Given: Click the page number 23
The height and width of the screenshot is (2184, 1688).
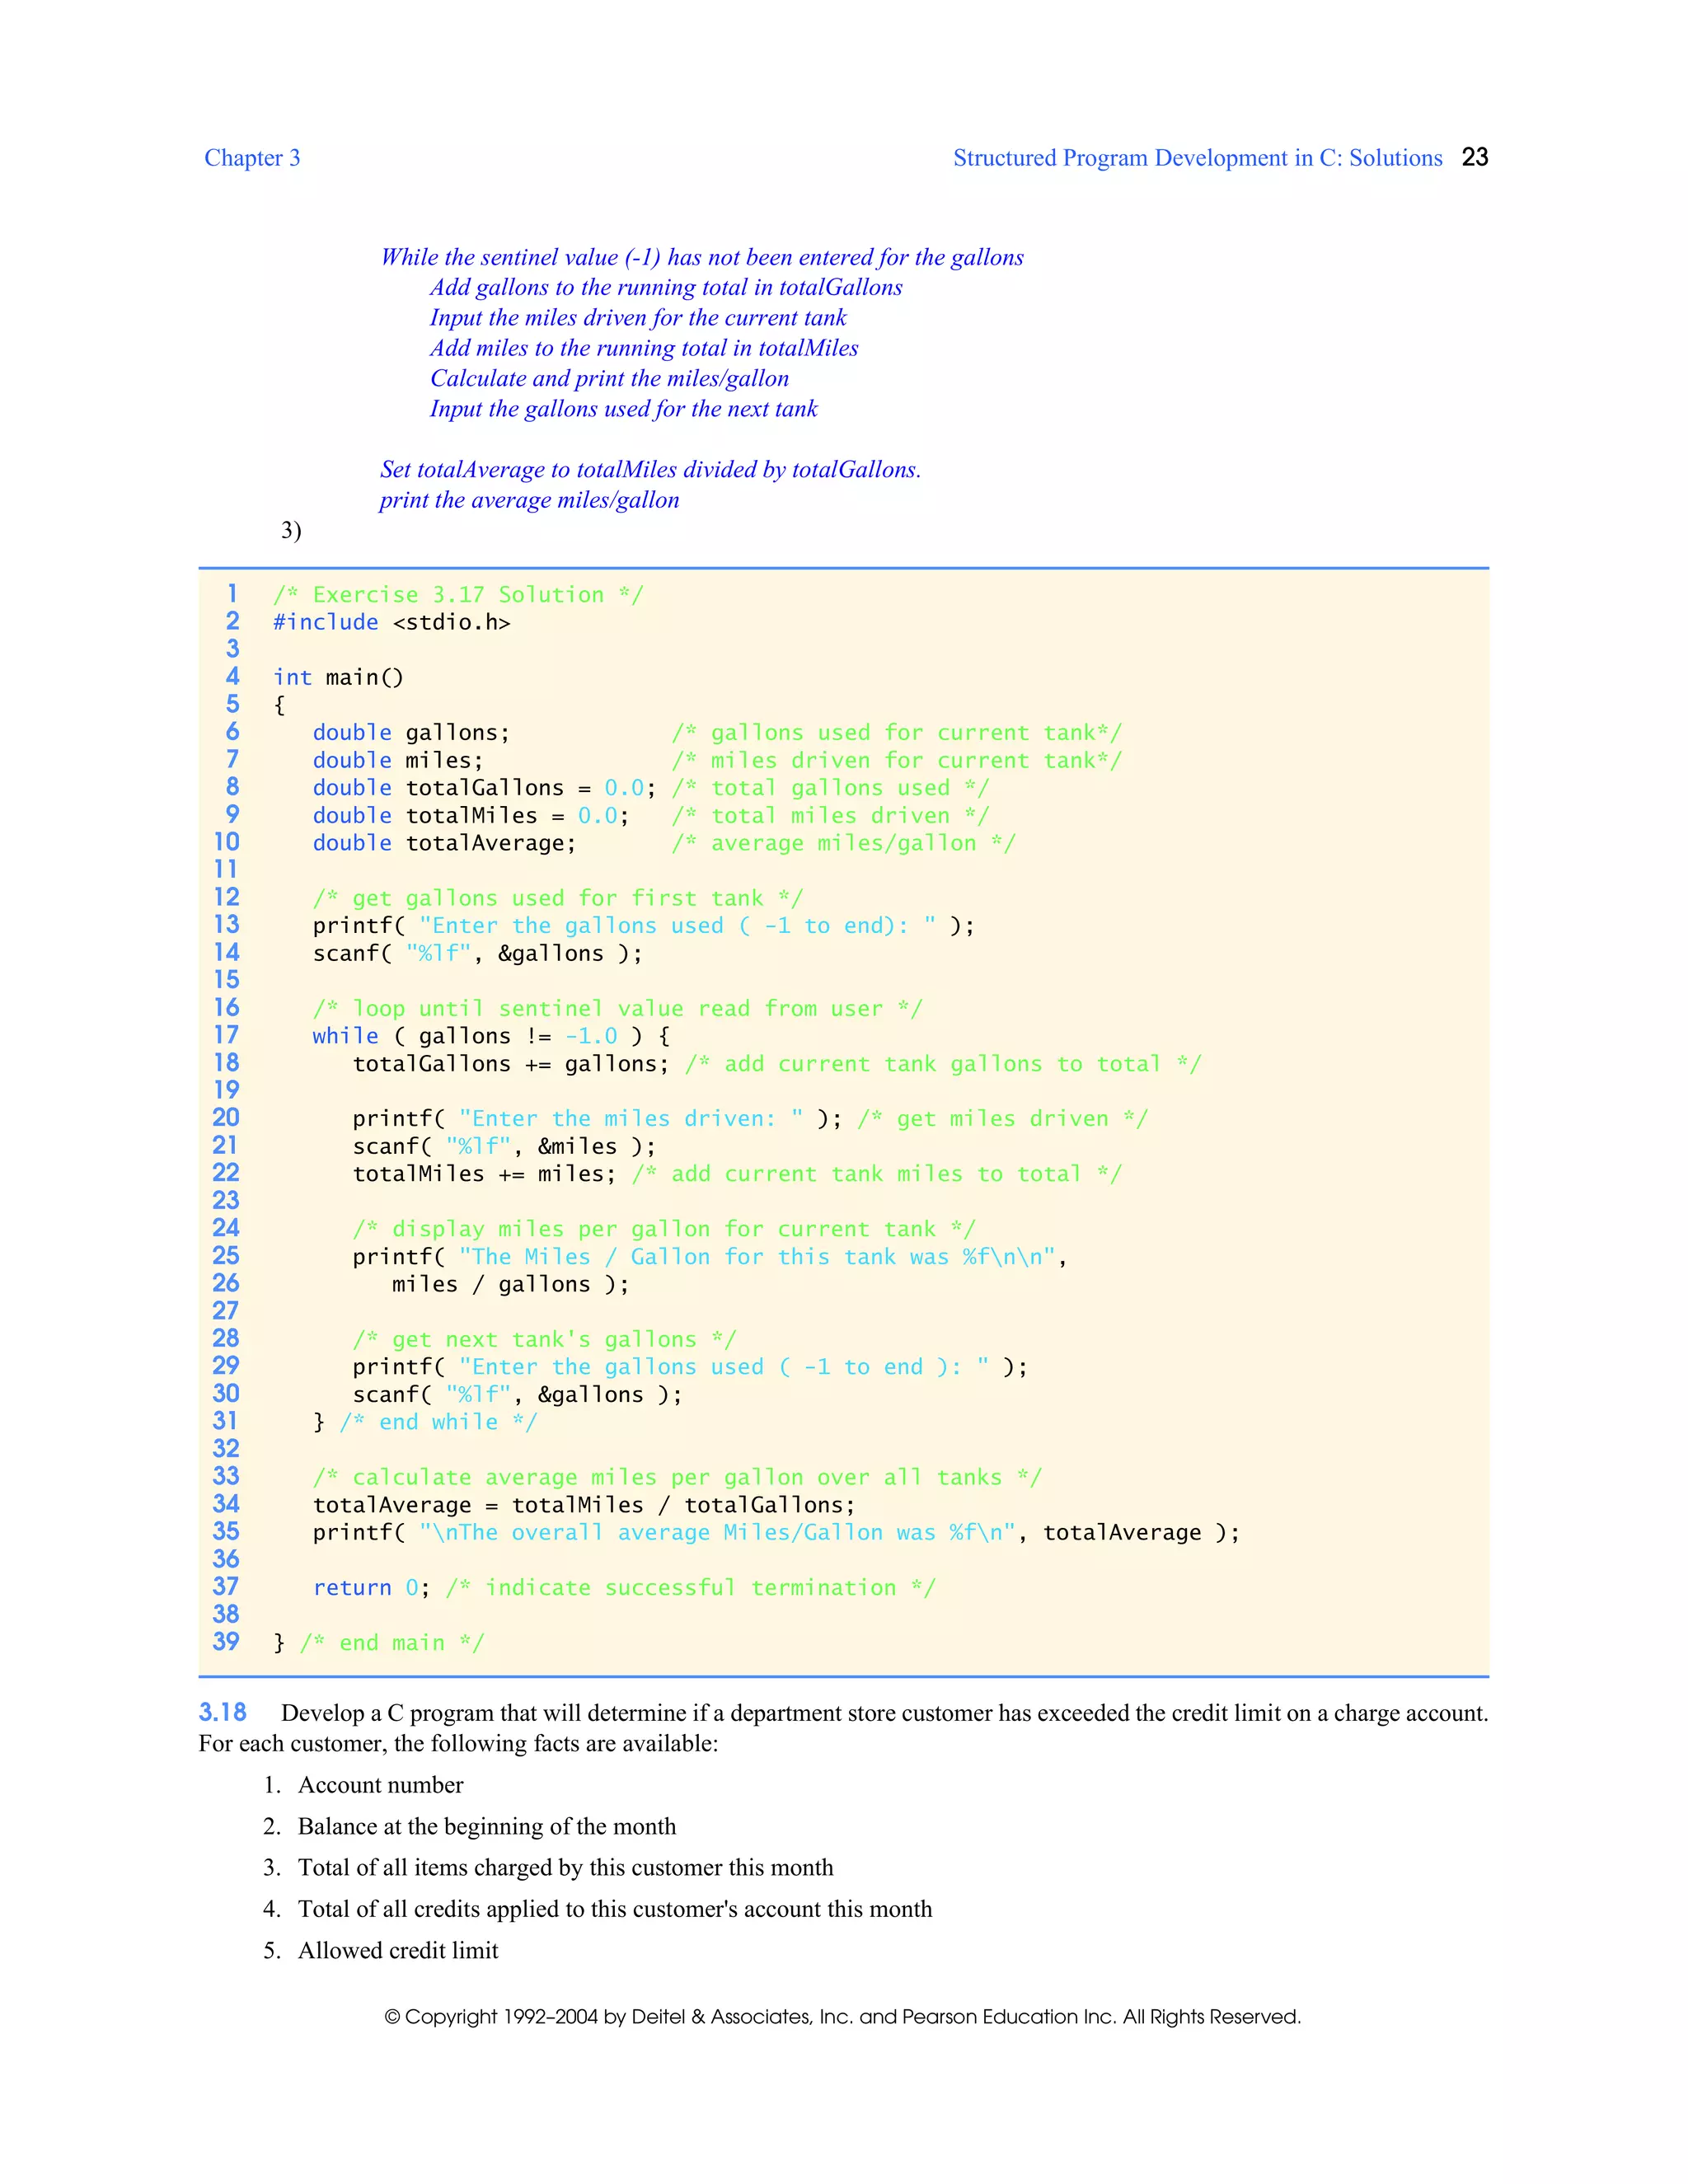Looking at the screenshot, I should 1474,157.
